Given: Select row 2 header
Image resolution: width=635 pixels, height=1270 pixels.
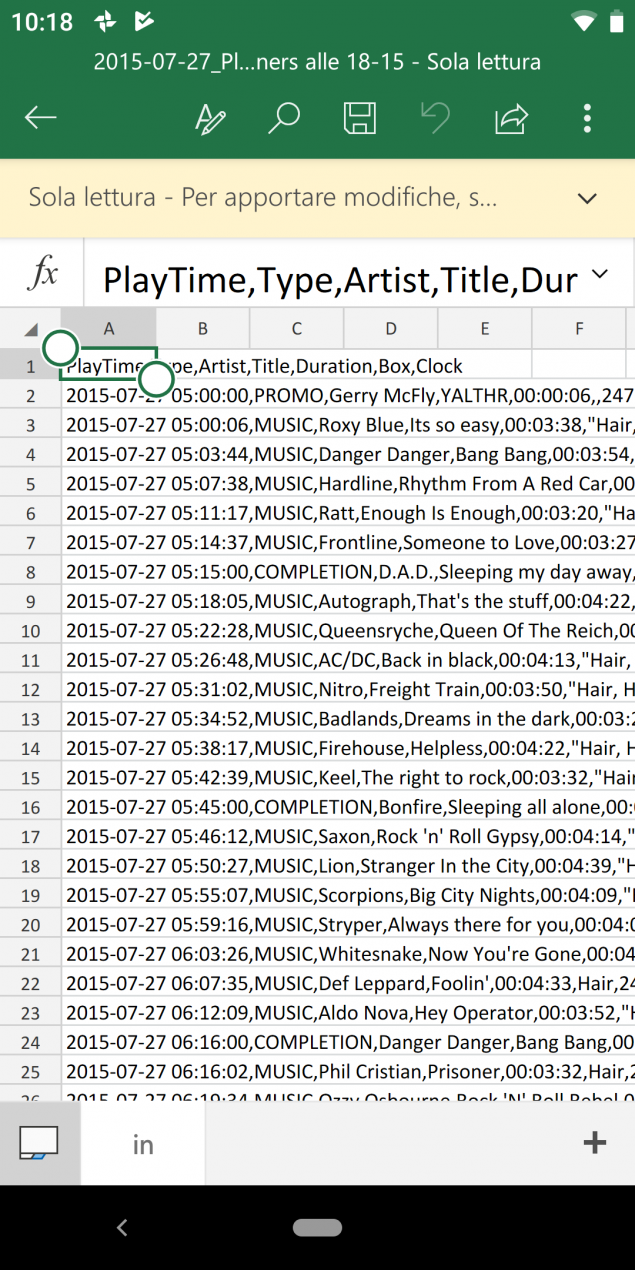Looking at the screenshot, I should (30, 395).
